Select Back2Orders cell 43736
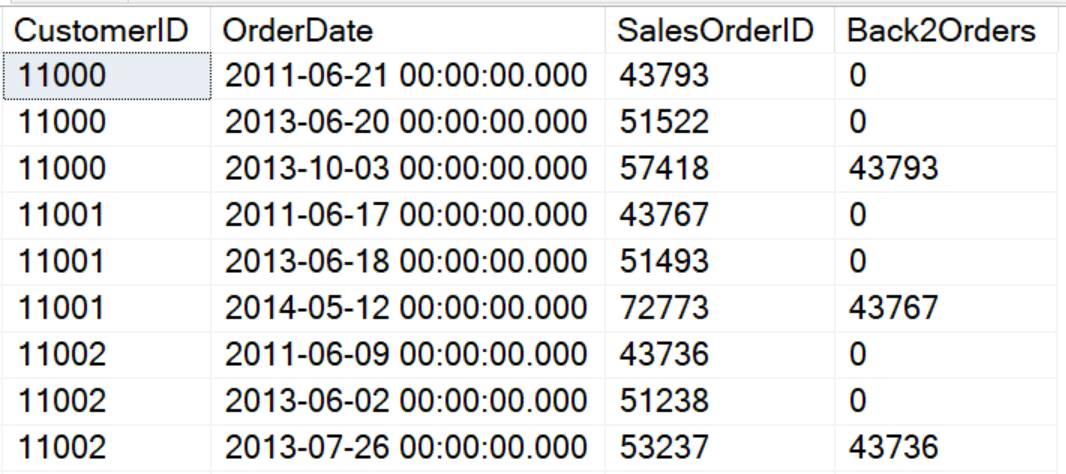1066x474 pixels. point(950,447)
